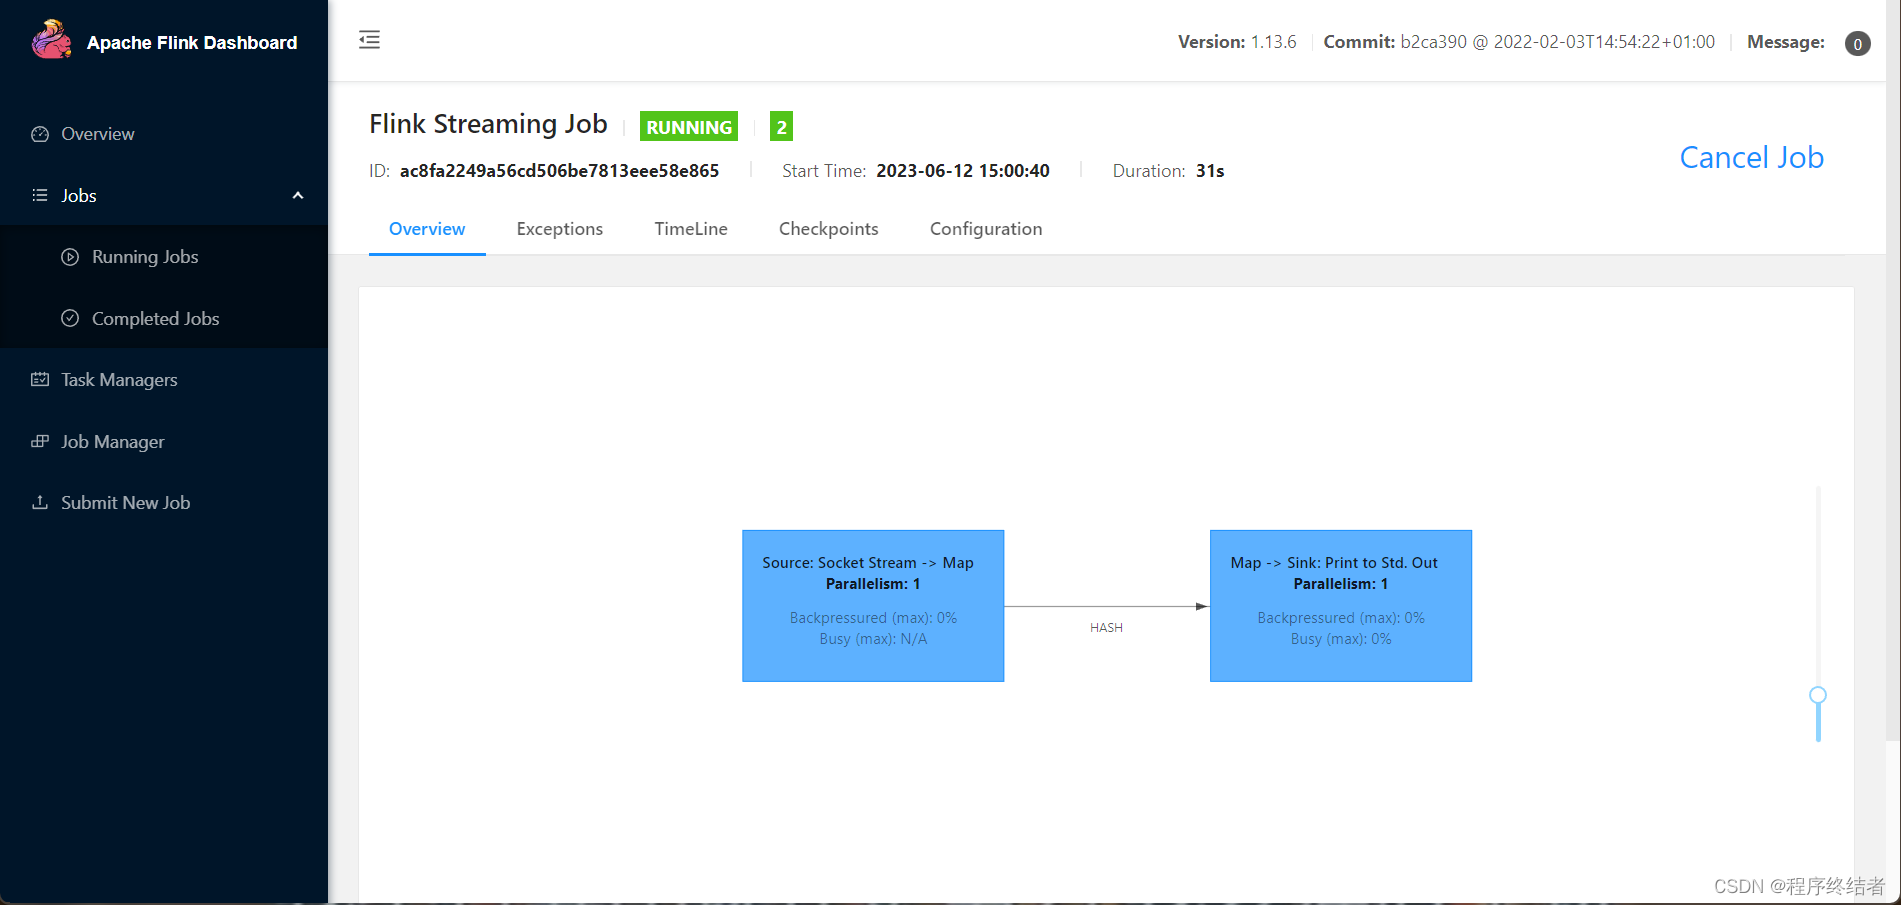This screenshot has height=905, width=1901.
Task: Click the graph zoom slider handle
Action: 1818,695
